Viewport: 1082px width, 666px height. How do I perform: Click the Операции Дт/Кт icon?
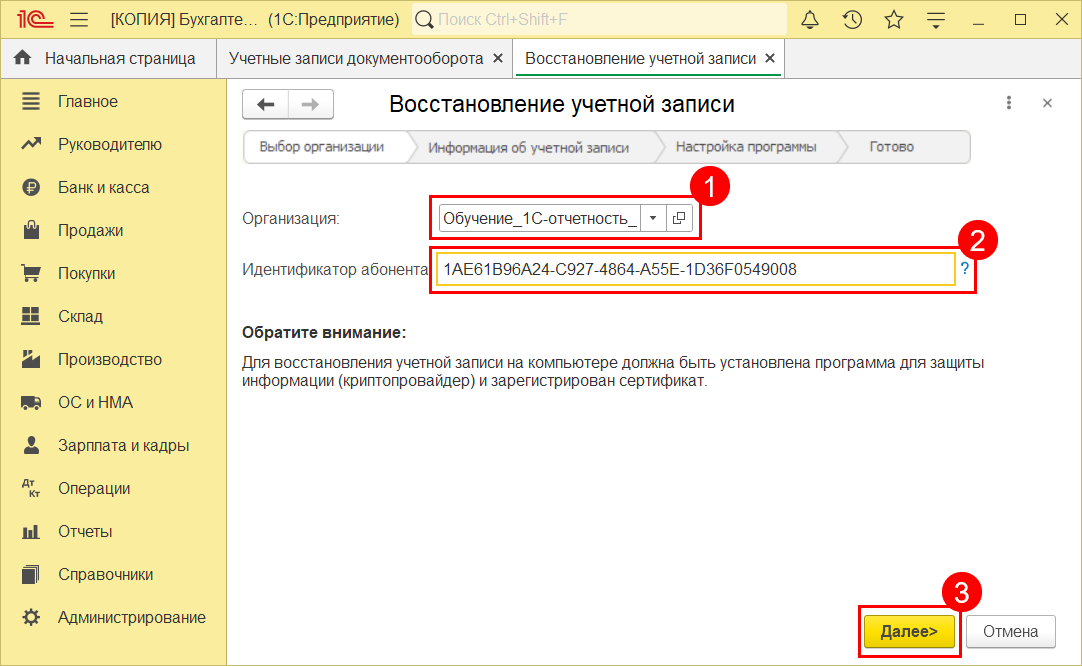point(31,488)
